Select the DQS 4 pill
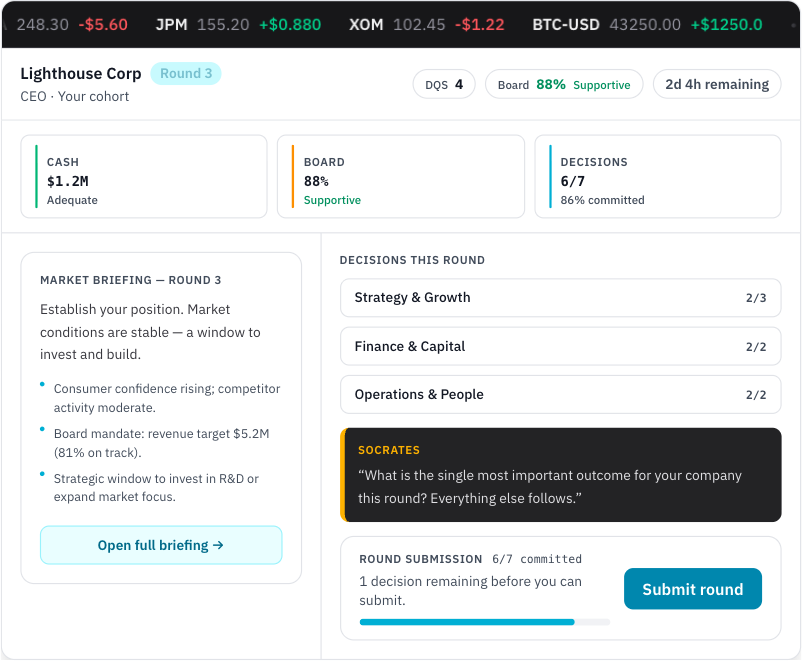The image size is (803, 661). (443, 85)
